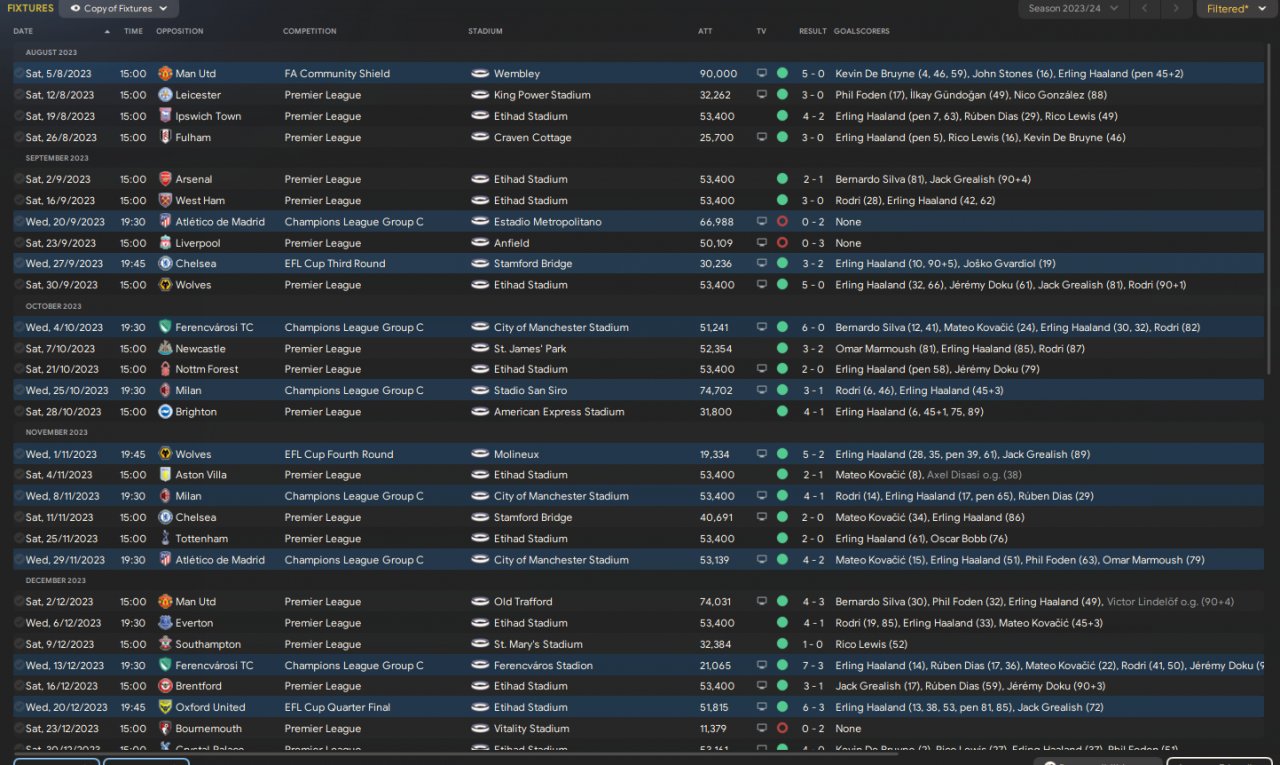The height and width of the screenshot is (765, 1280).
Task: Click the green win indicator for Arsenal match
Action: point(782,180)
